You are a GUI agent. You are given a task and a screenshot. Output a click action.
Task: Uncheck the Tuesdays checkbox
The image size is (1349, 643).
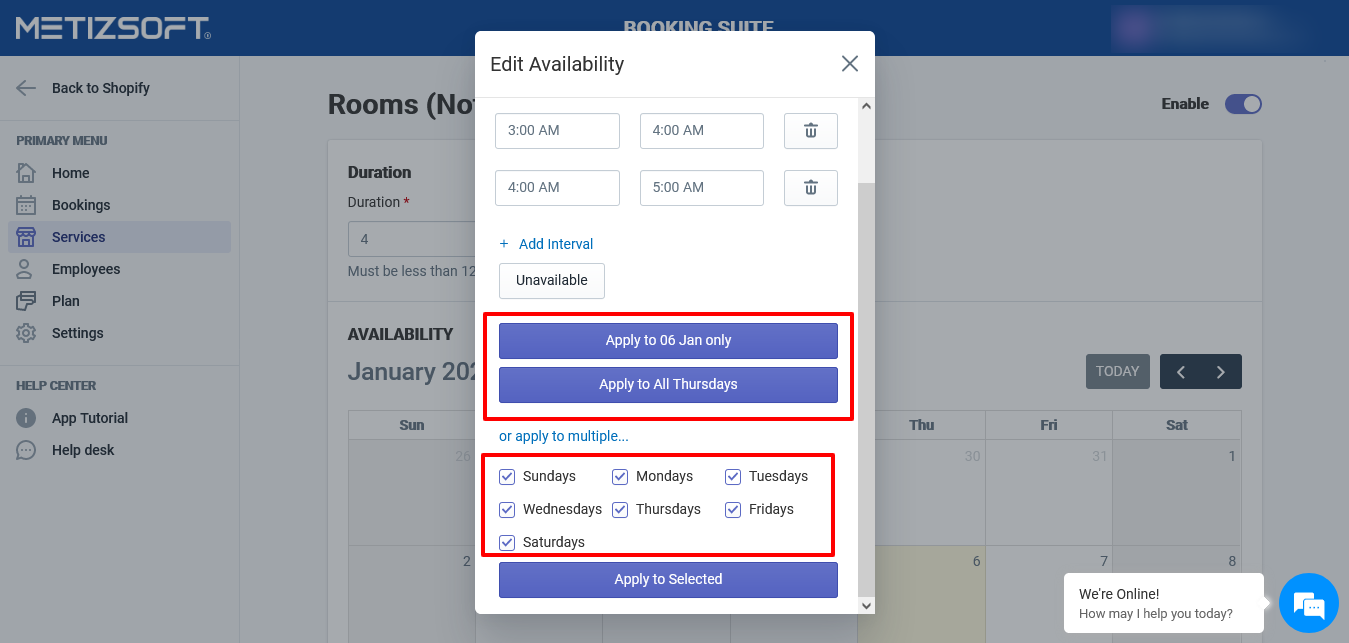(x=733, y=477)
